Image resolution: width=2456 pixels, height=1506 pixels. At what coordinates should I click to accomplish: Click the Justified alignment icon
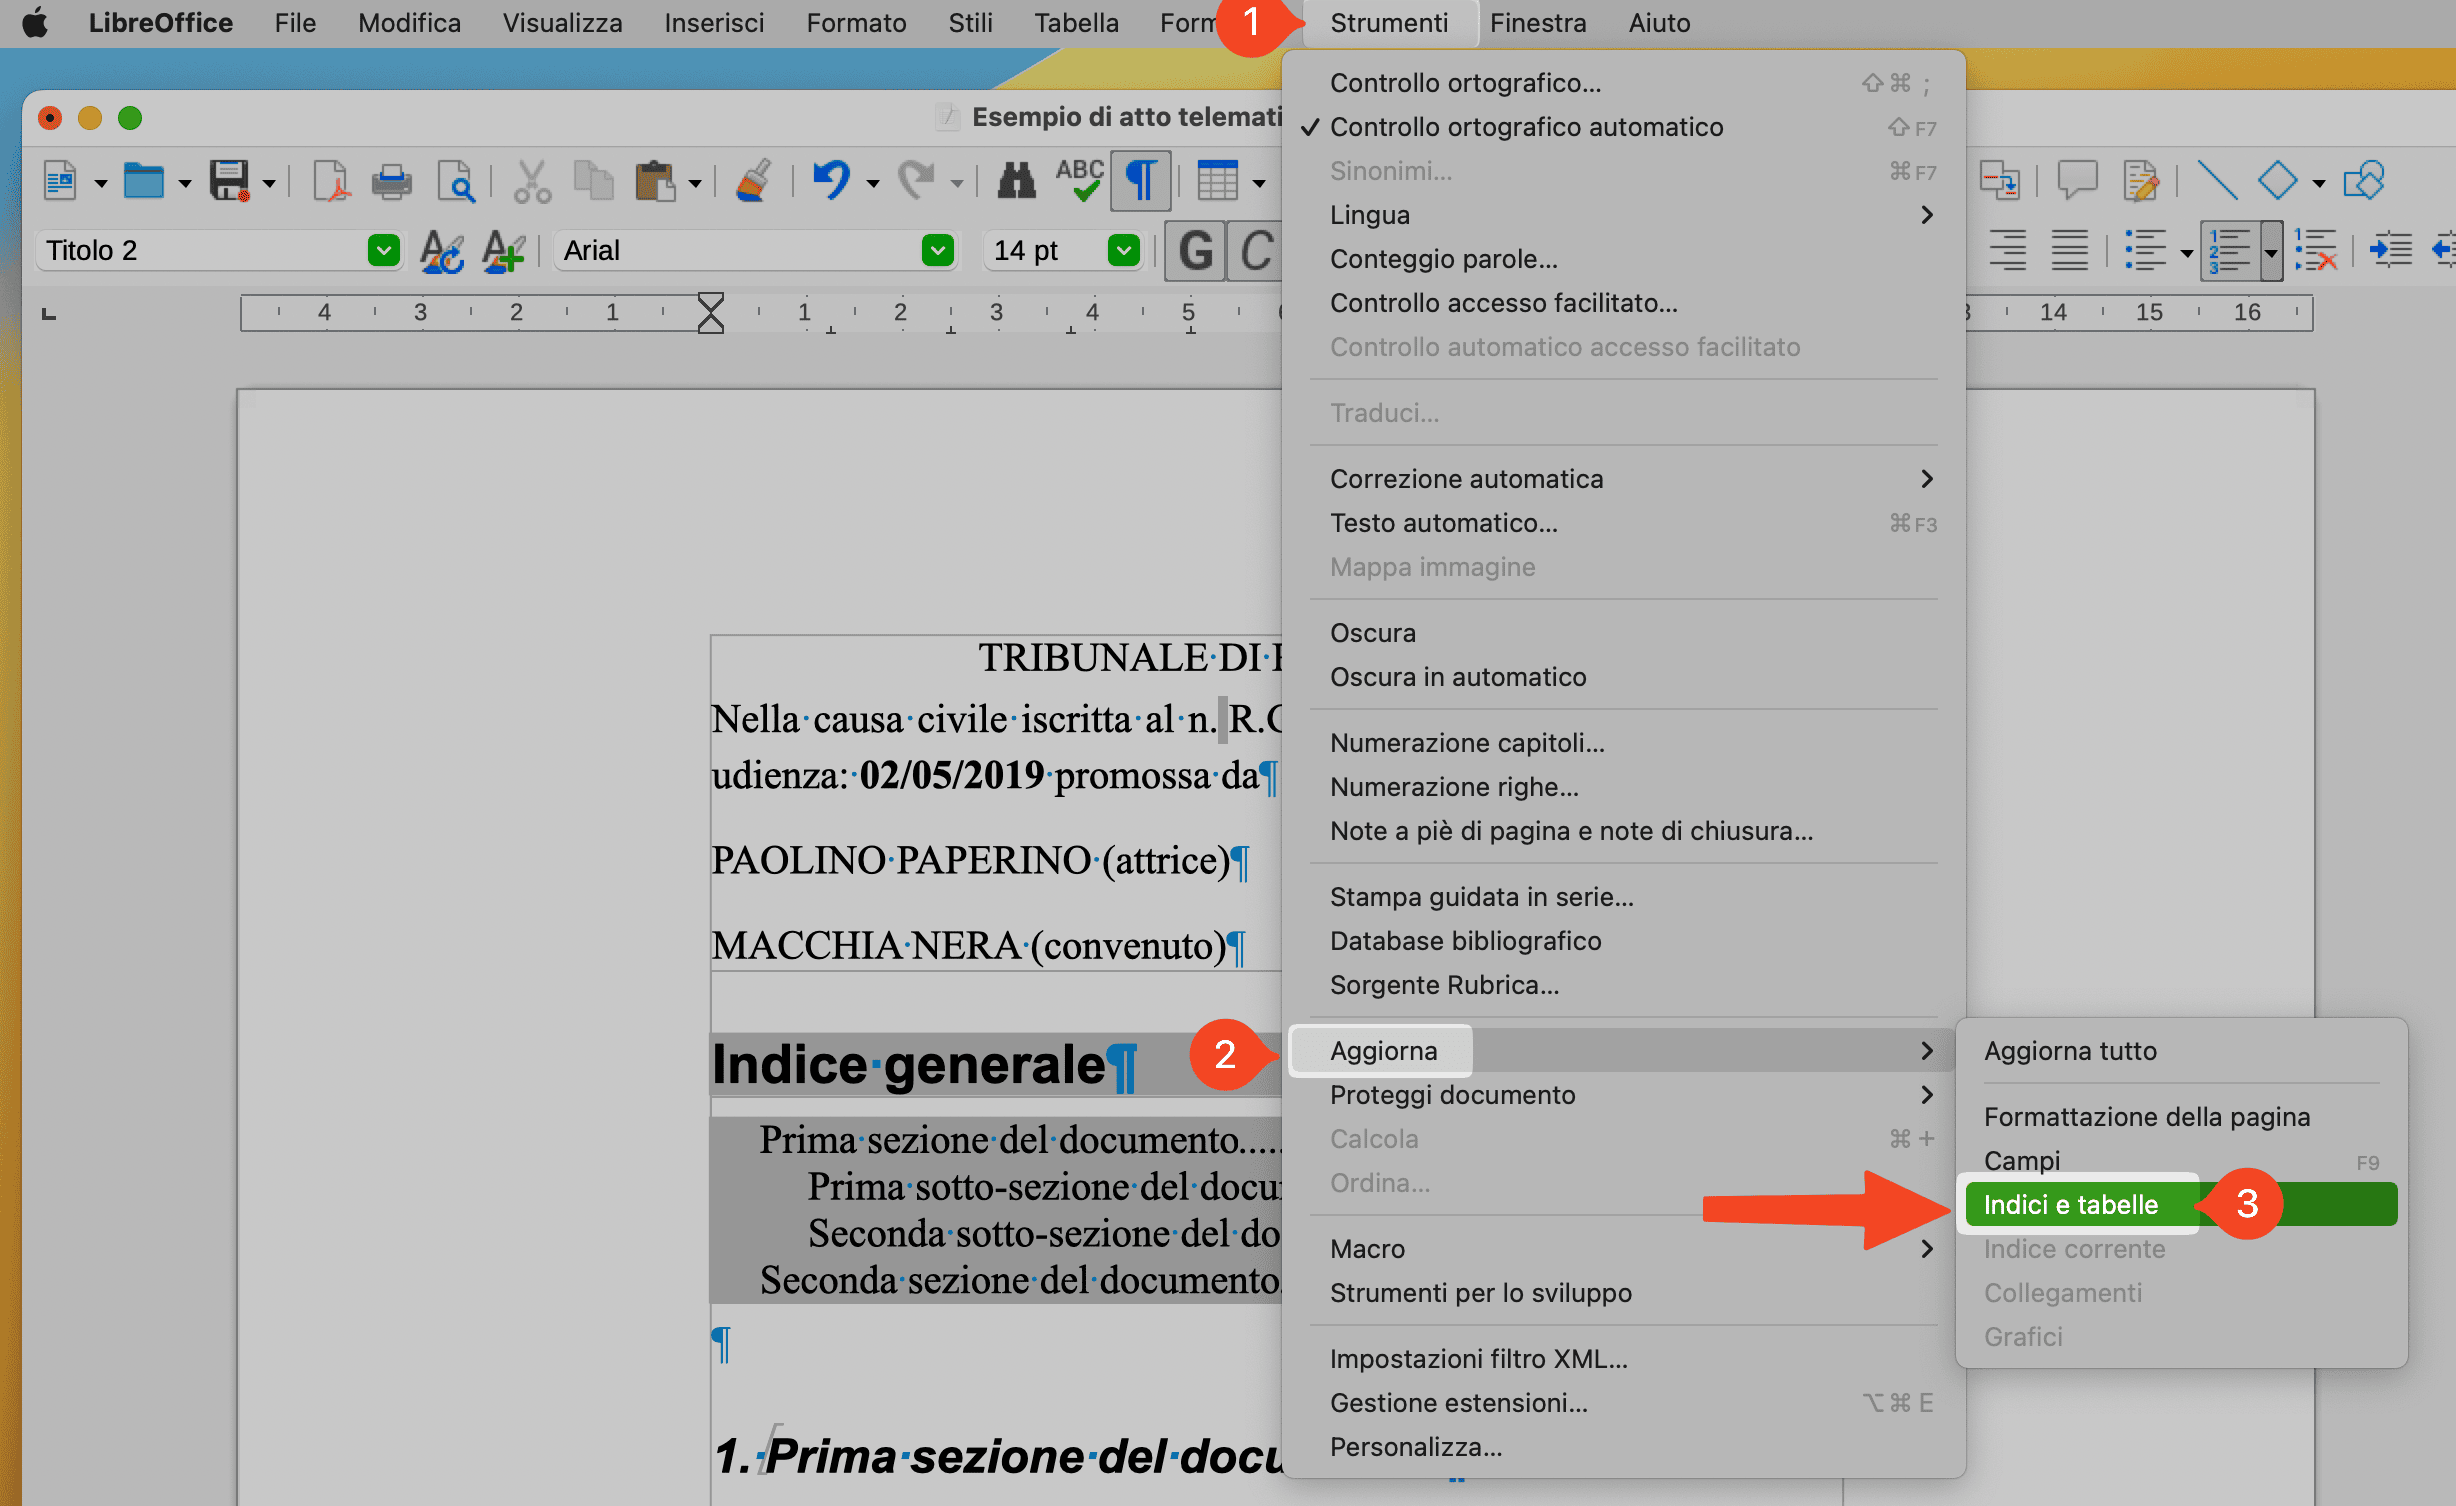pyautogui.click(x=2069, y=250)
